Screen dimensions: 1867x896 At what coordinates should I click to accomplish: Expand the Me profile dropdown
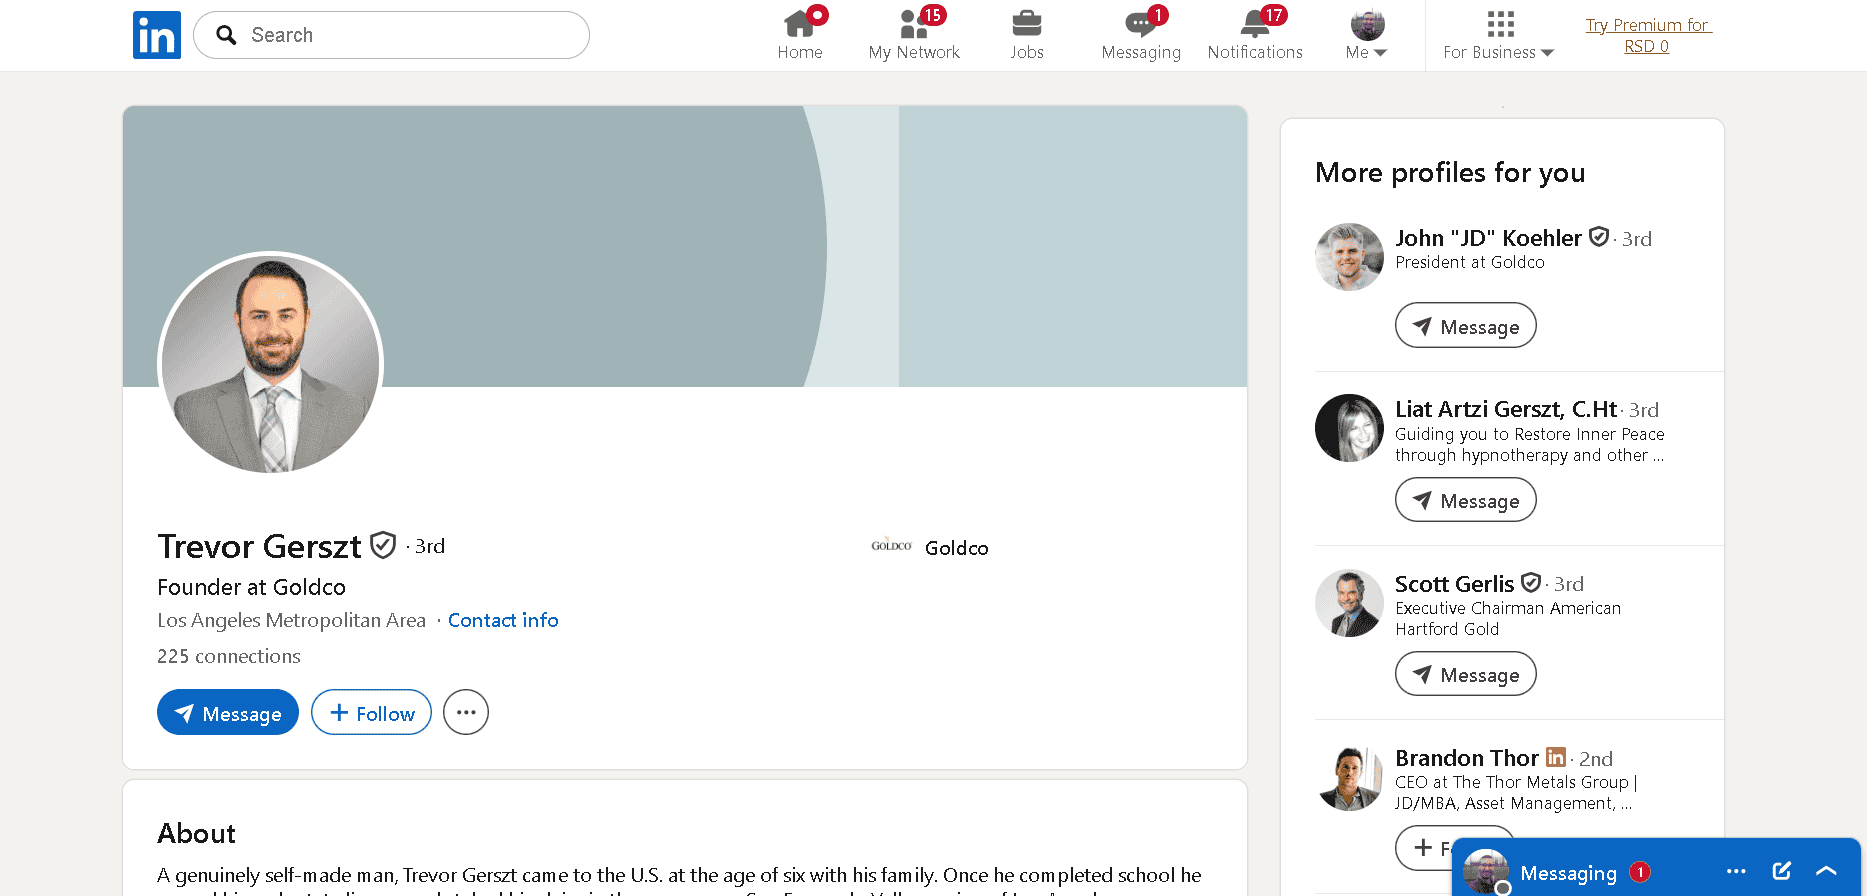[x=1366, y=35]
